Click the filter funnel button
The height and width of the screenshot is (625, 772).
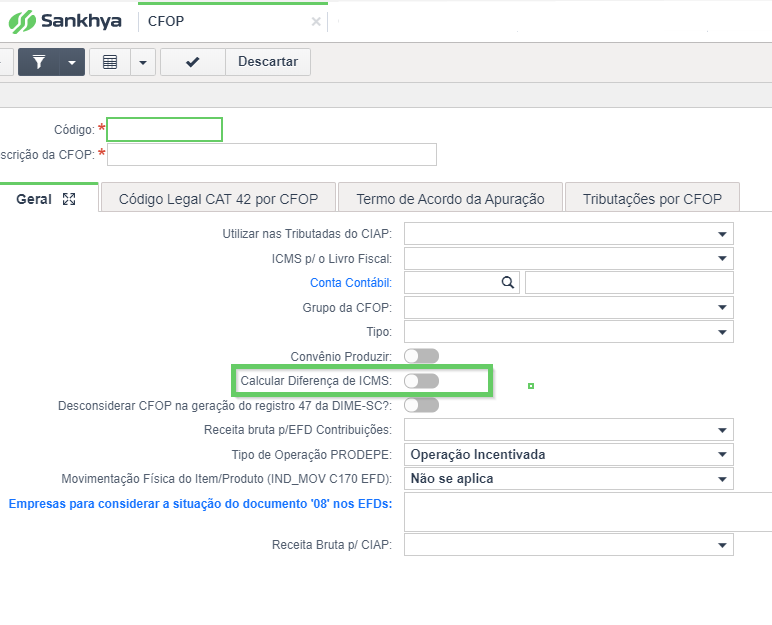click(39, 62)
